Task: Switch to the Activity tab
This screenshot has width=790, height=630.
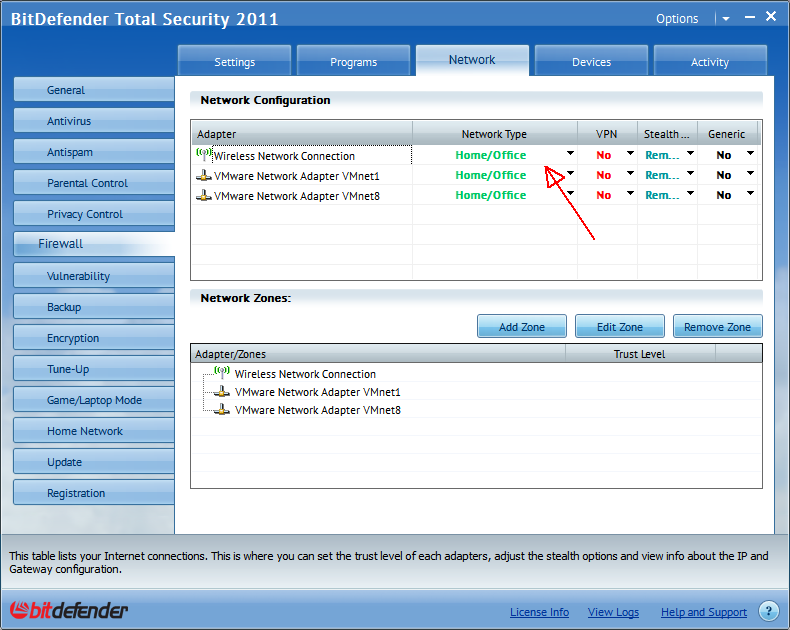Action: [710, 61]
